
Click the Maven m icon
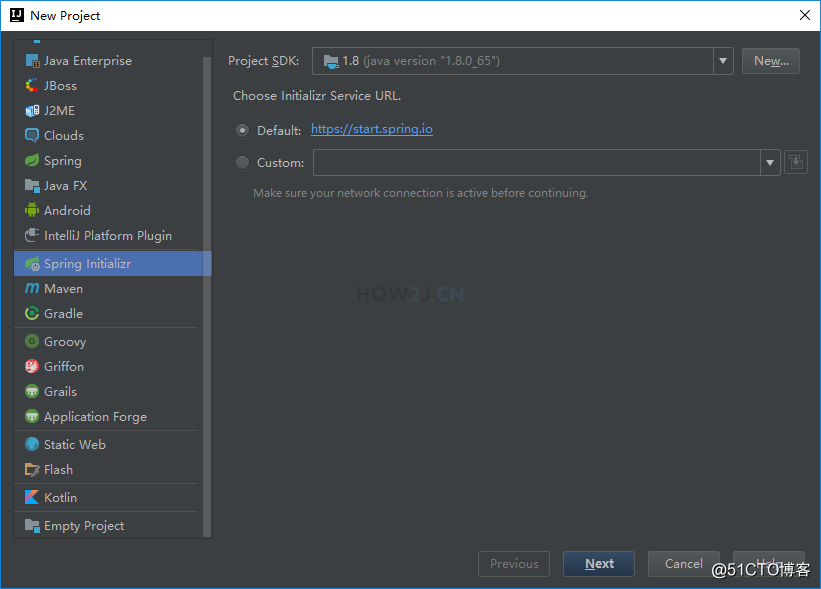pyautogui.click(x=32, y=288)
